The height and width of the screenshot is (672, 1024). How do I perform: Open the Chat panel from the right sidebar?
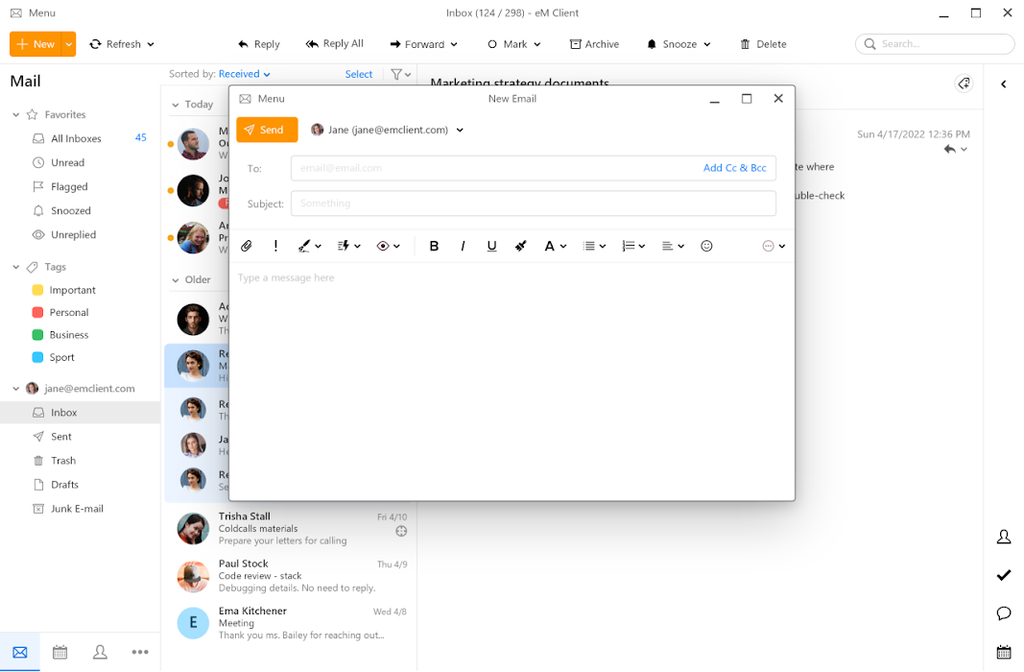pos(1003,613)
